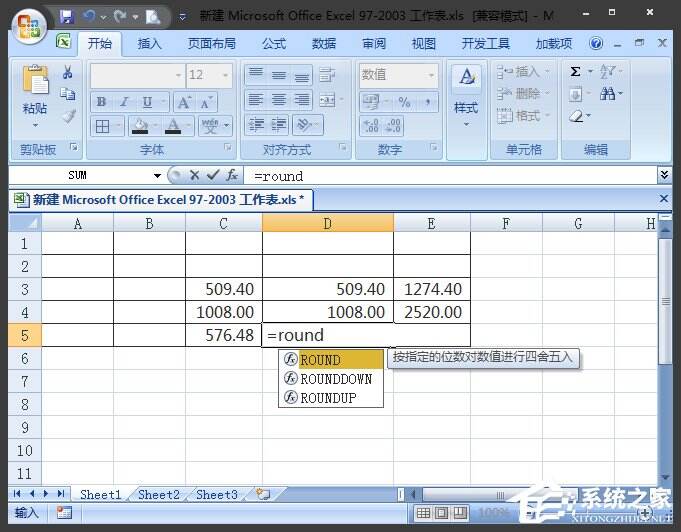Viewport: 681px width, 532px height.
Task: Open the Review ribbon tab
Action: [x=374, y=43]
